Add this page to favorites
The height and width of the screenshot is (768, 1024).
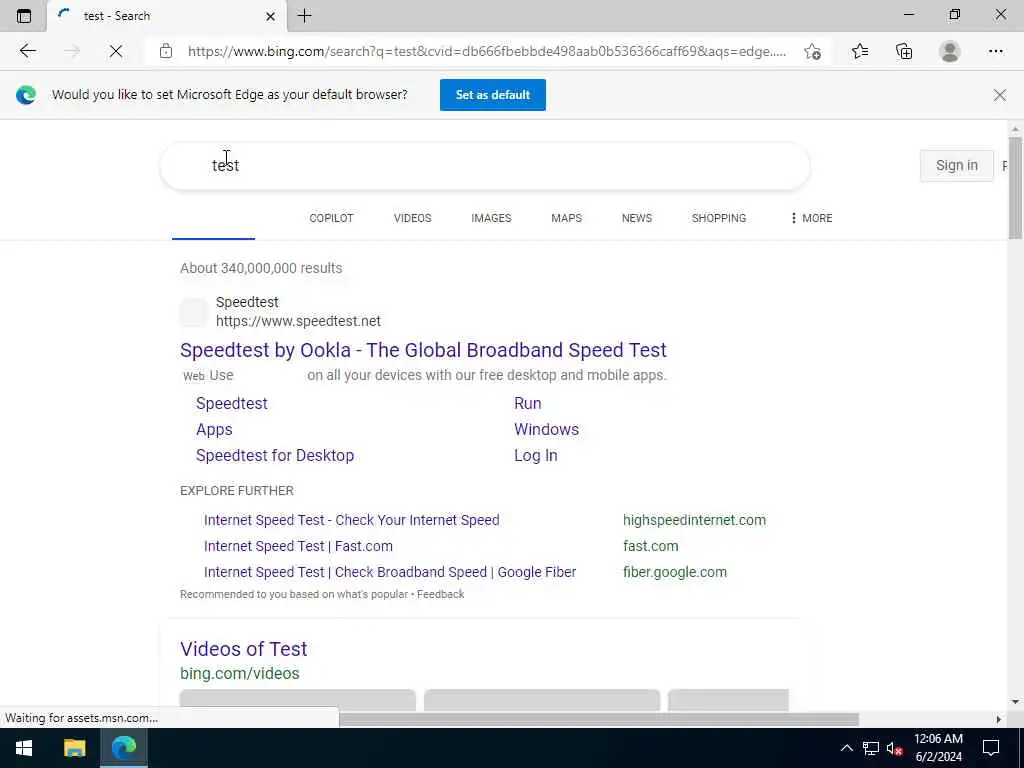coord(812,51)
